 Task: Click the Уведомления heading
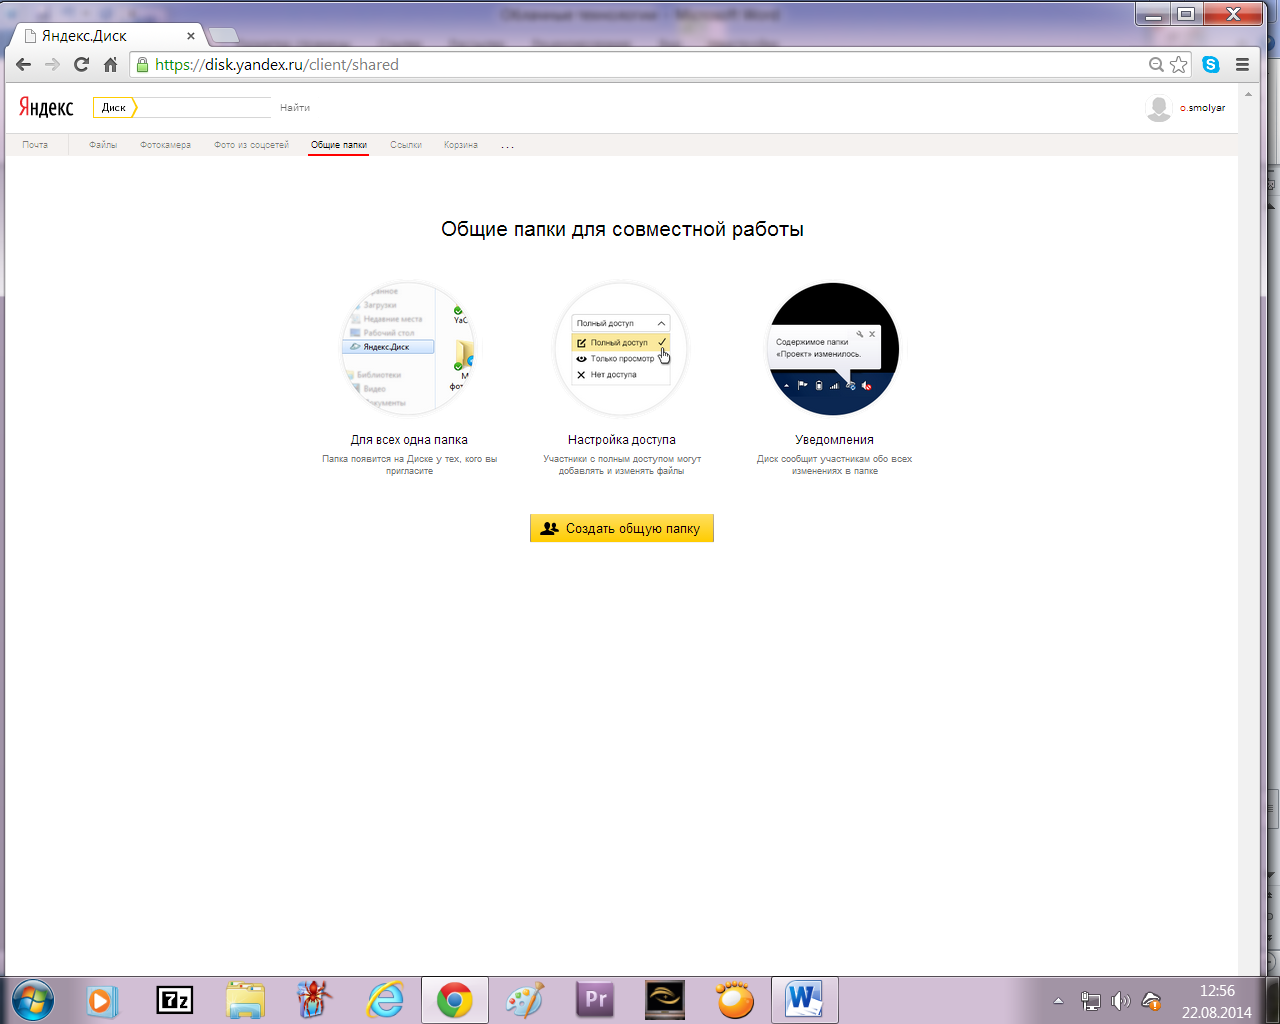(x=834, y=440)
